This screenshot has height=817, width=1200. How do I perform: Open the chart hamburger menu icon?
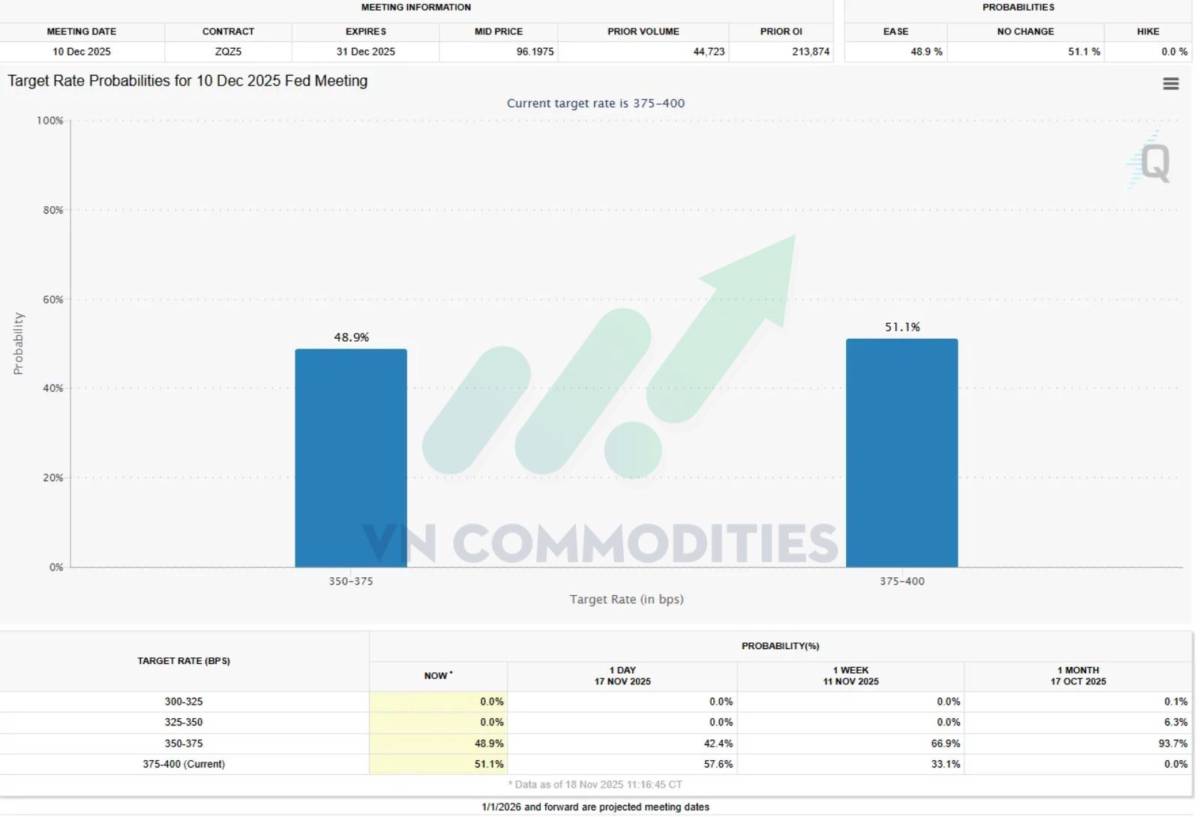[1171, 84]
